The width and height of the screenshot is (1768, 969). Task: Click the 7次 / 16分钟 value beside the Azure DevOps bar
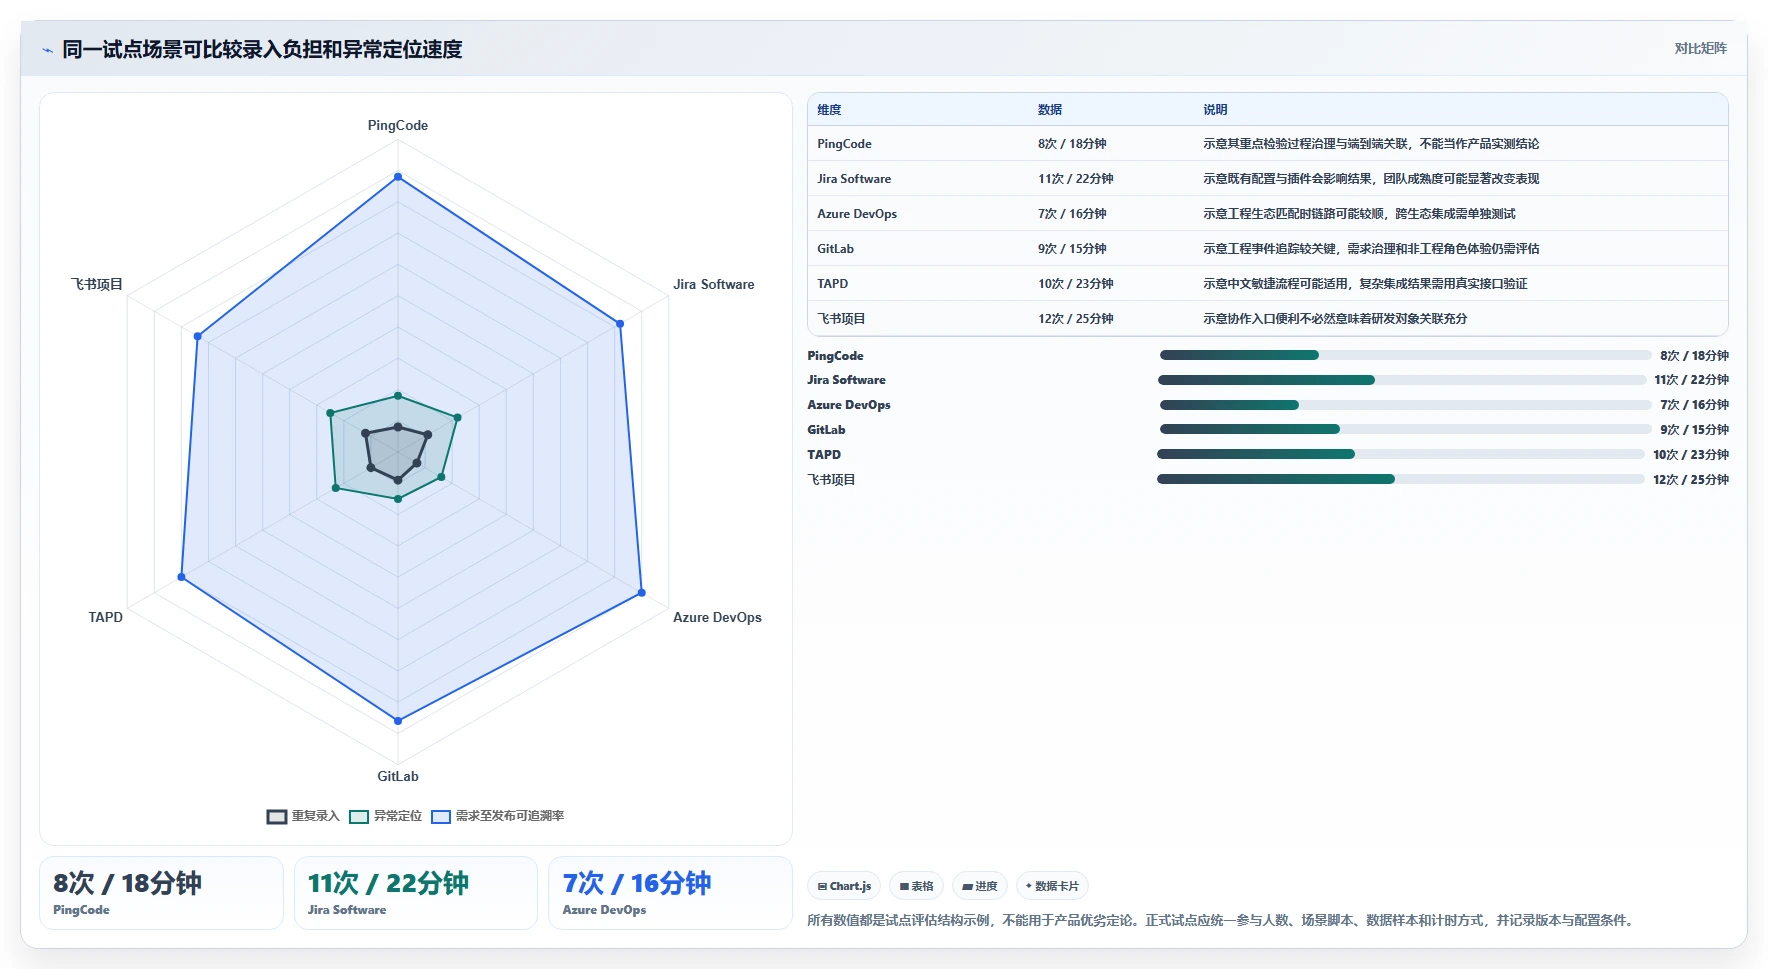coord(1695,405)
